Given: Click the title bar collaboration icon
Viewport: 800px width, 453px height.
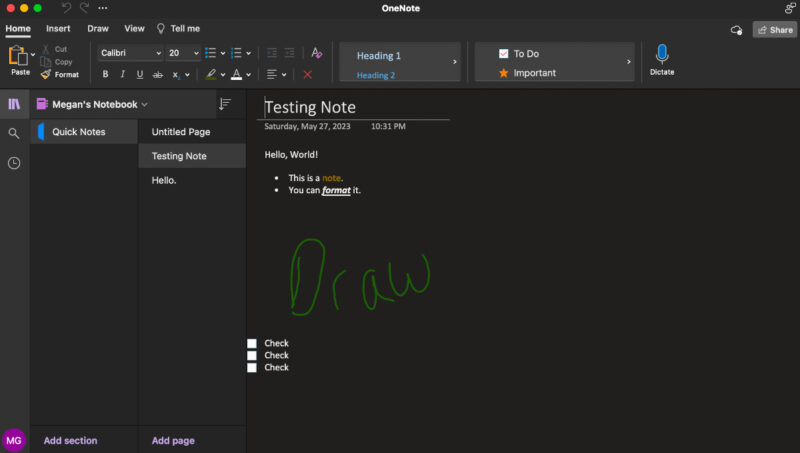Looking at the screenshot, I should (790, 8).
